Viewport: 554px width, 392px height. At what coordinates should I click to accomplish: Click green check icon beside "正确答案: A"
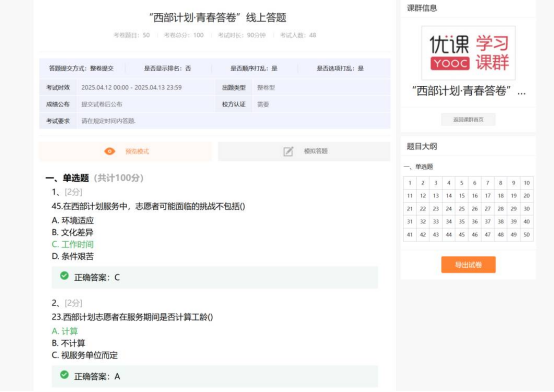[64, 375]
